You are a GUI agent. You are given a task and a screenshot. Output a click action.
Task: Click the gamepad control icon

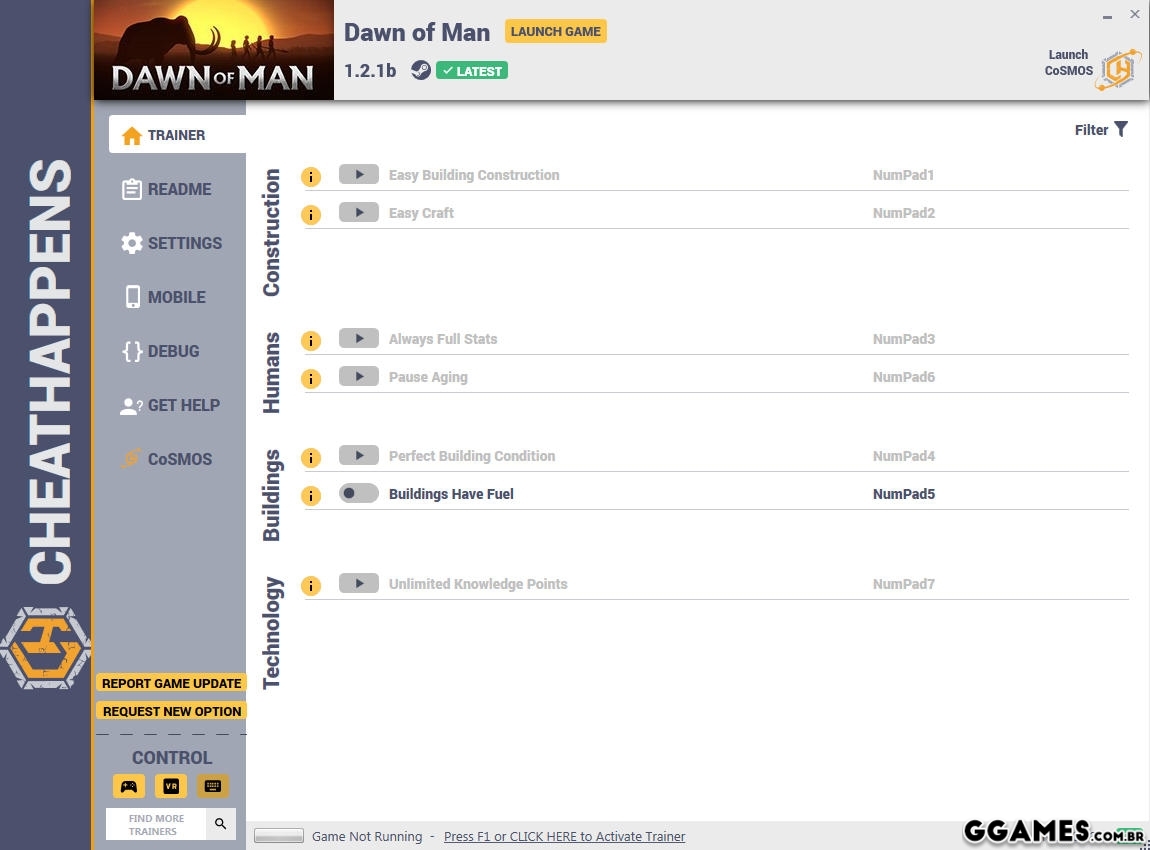(129, 786)
